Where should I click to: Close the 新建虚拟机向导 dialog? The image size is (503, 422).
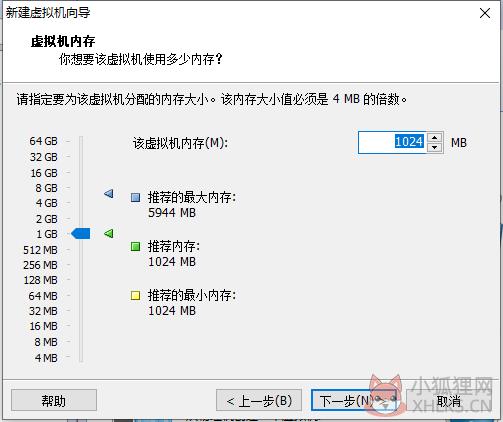click(485, 13)
